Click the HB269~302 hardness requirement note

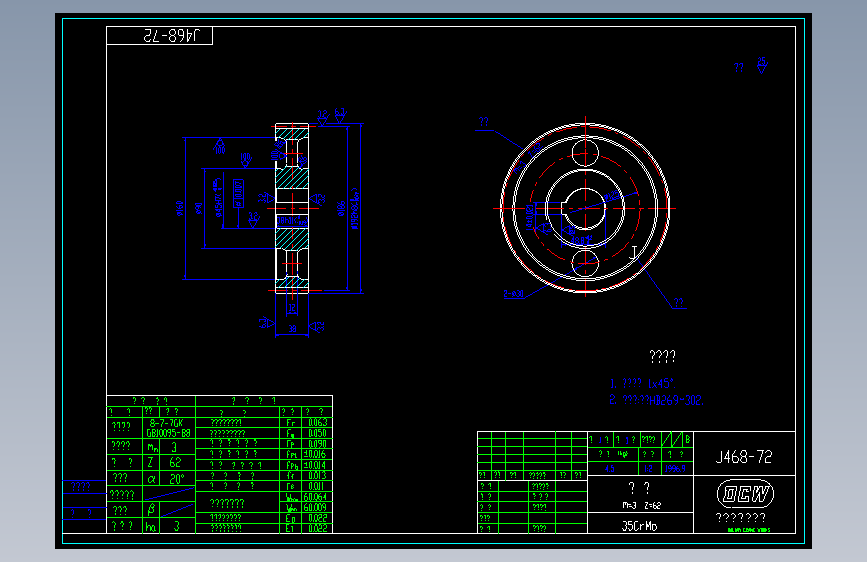(657, 400)
